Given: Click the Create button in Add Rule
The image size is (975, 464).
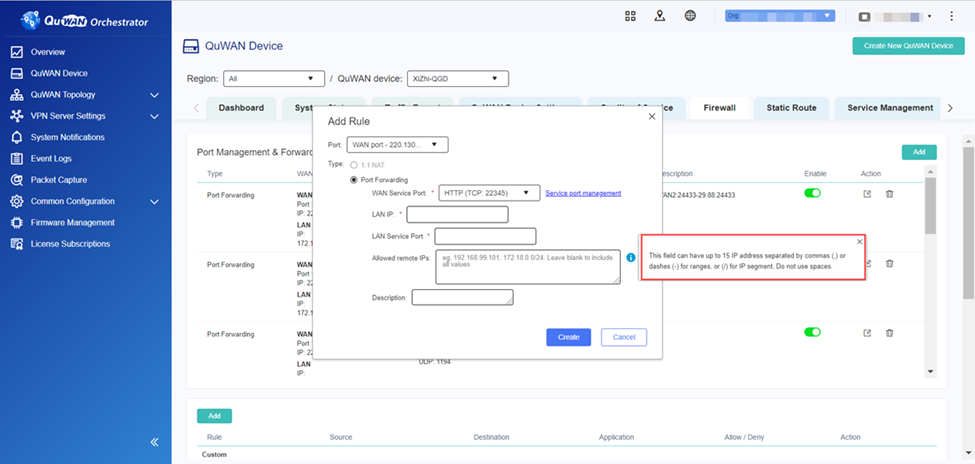Looking at the screenshot, I should pos(568,337).
